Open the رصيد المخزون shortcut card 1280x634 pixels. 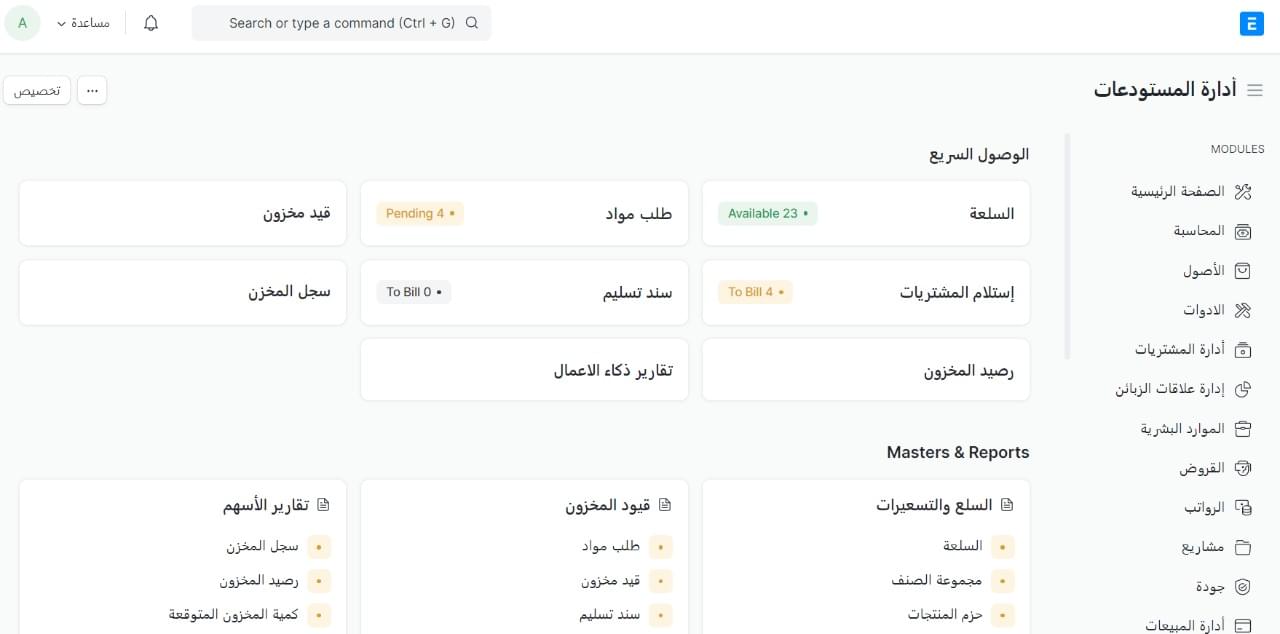[866, 370]
